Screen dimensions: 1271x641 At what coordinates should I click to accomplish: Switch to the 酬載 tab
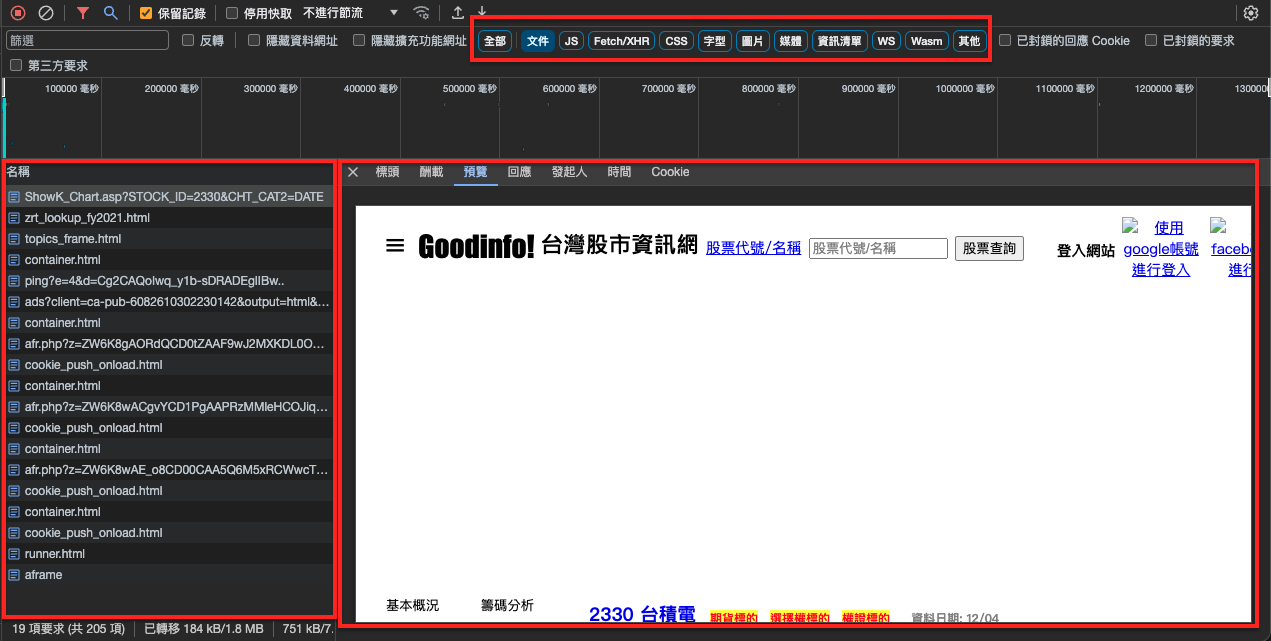coord(431,172)
